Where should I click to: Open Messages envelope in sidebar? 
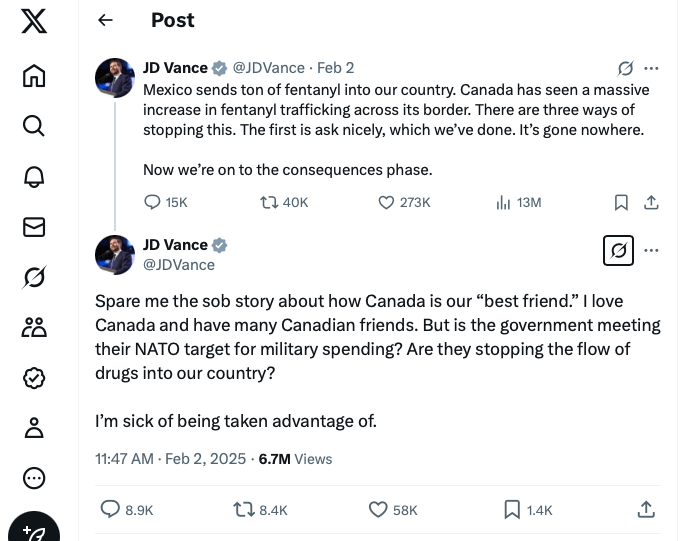pyautogui.click(x=34, y=227)
